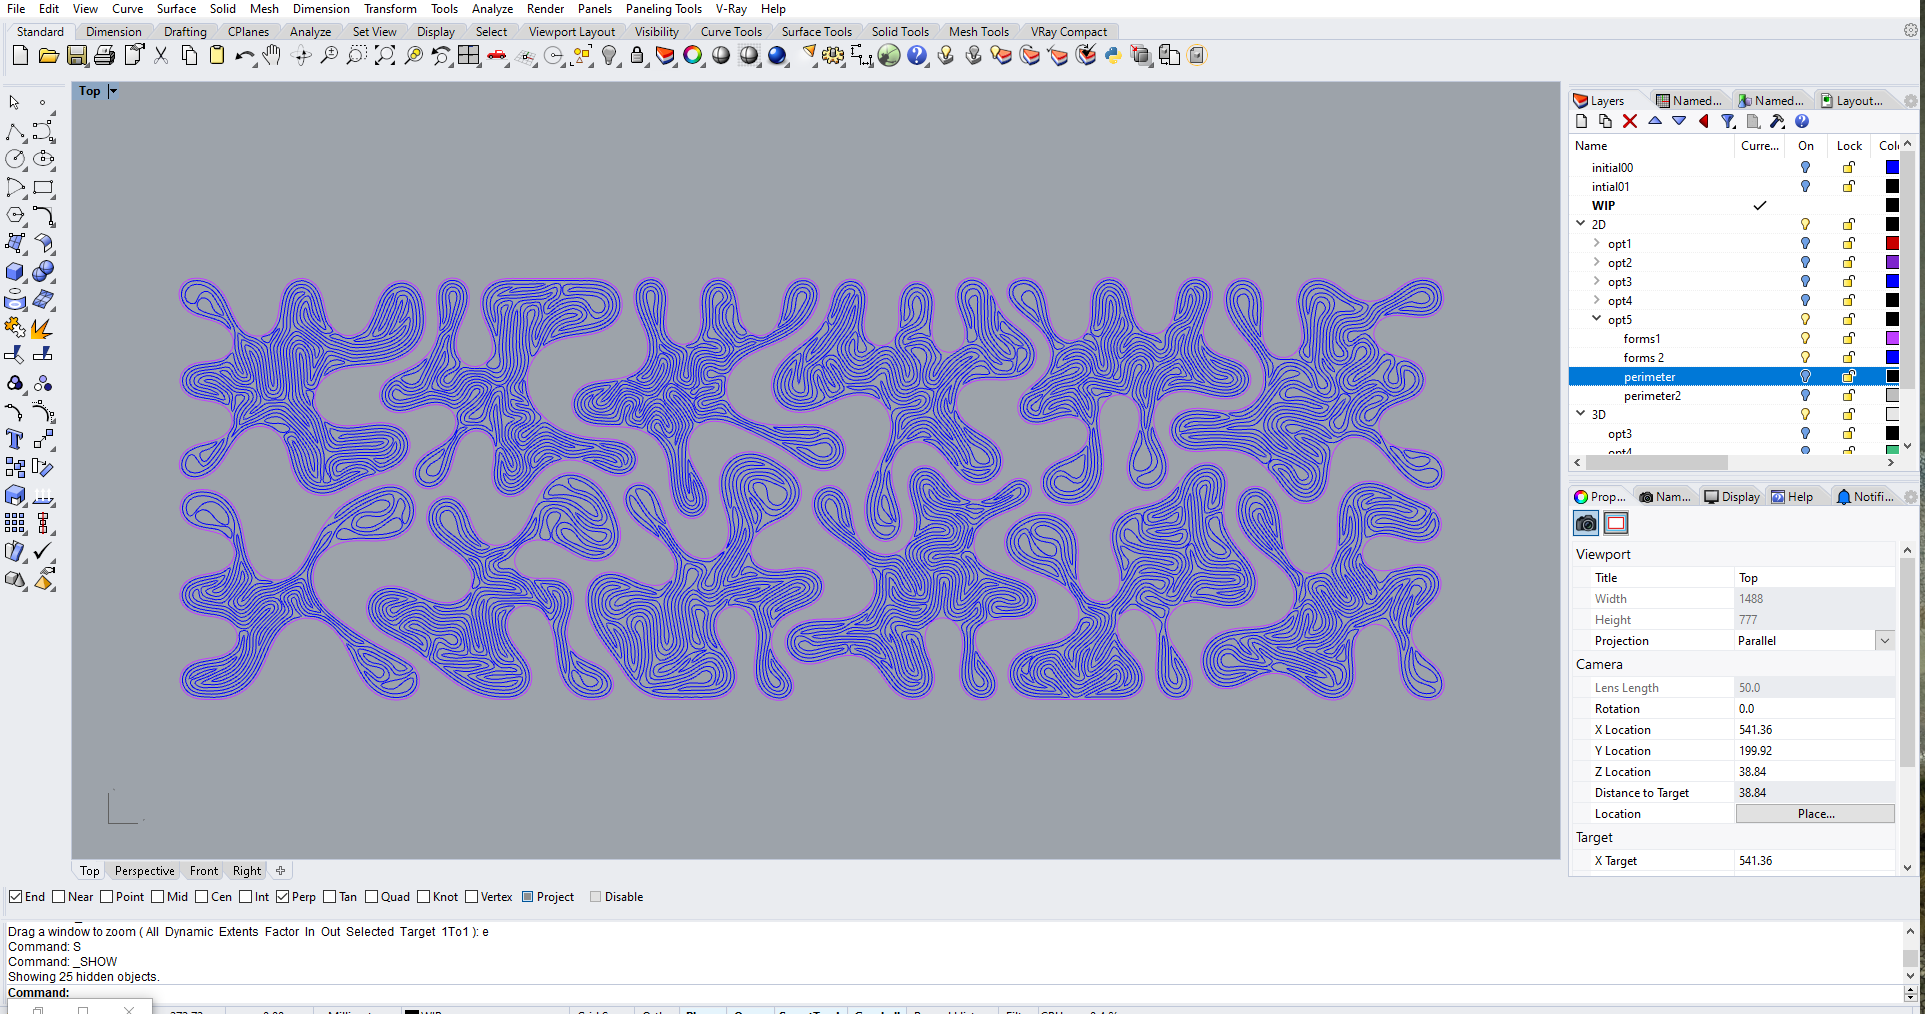Click the Undo arrow icon
Viewport: 1925px width, 1014px height.
point(244,56)
